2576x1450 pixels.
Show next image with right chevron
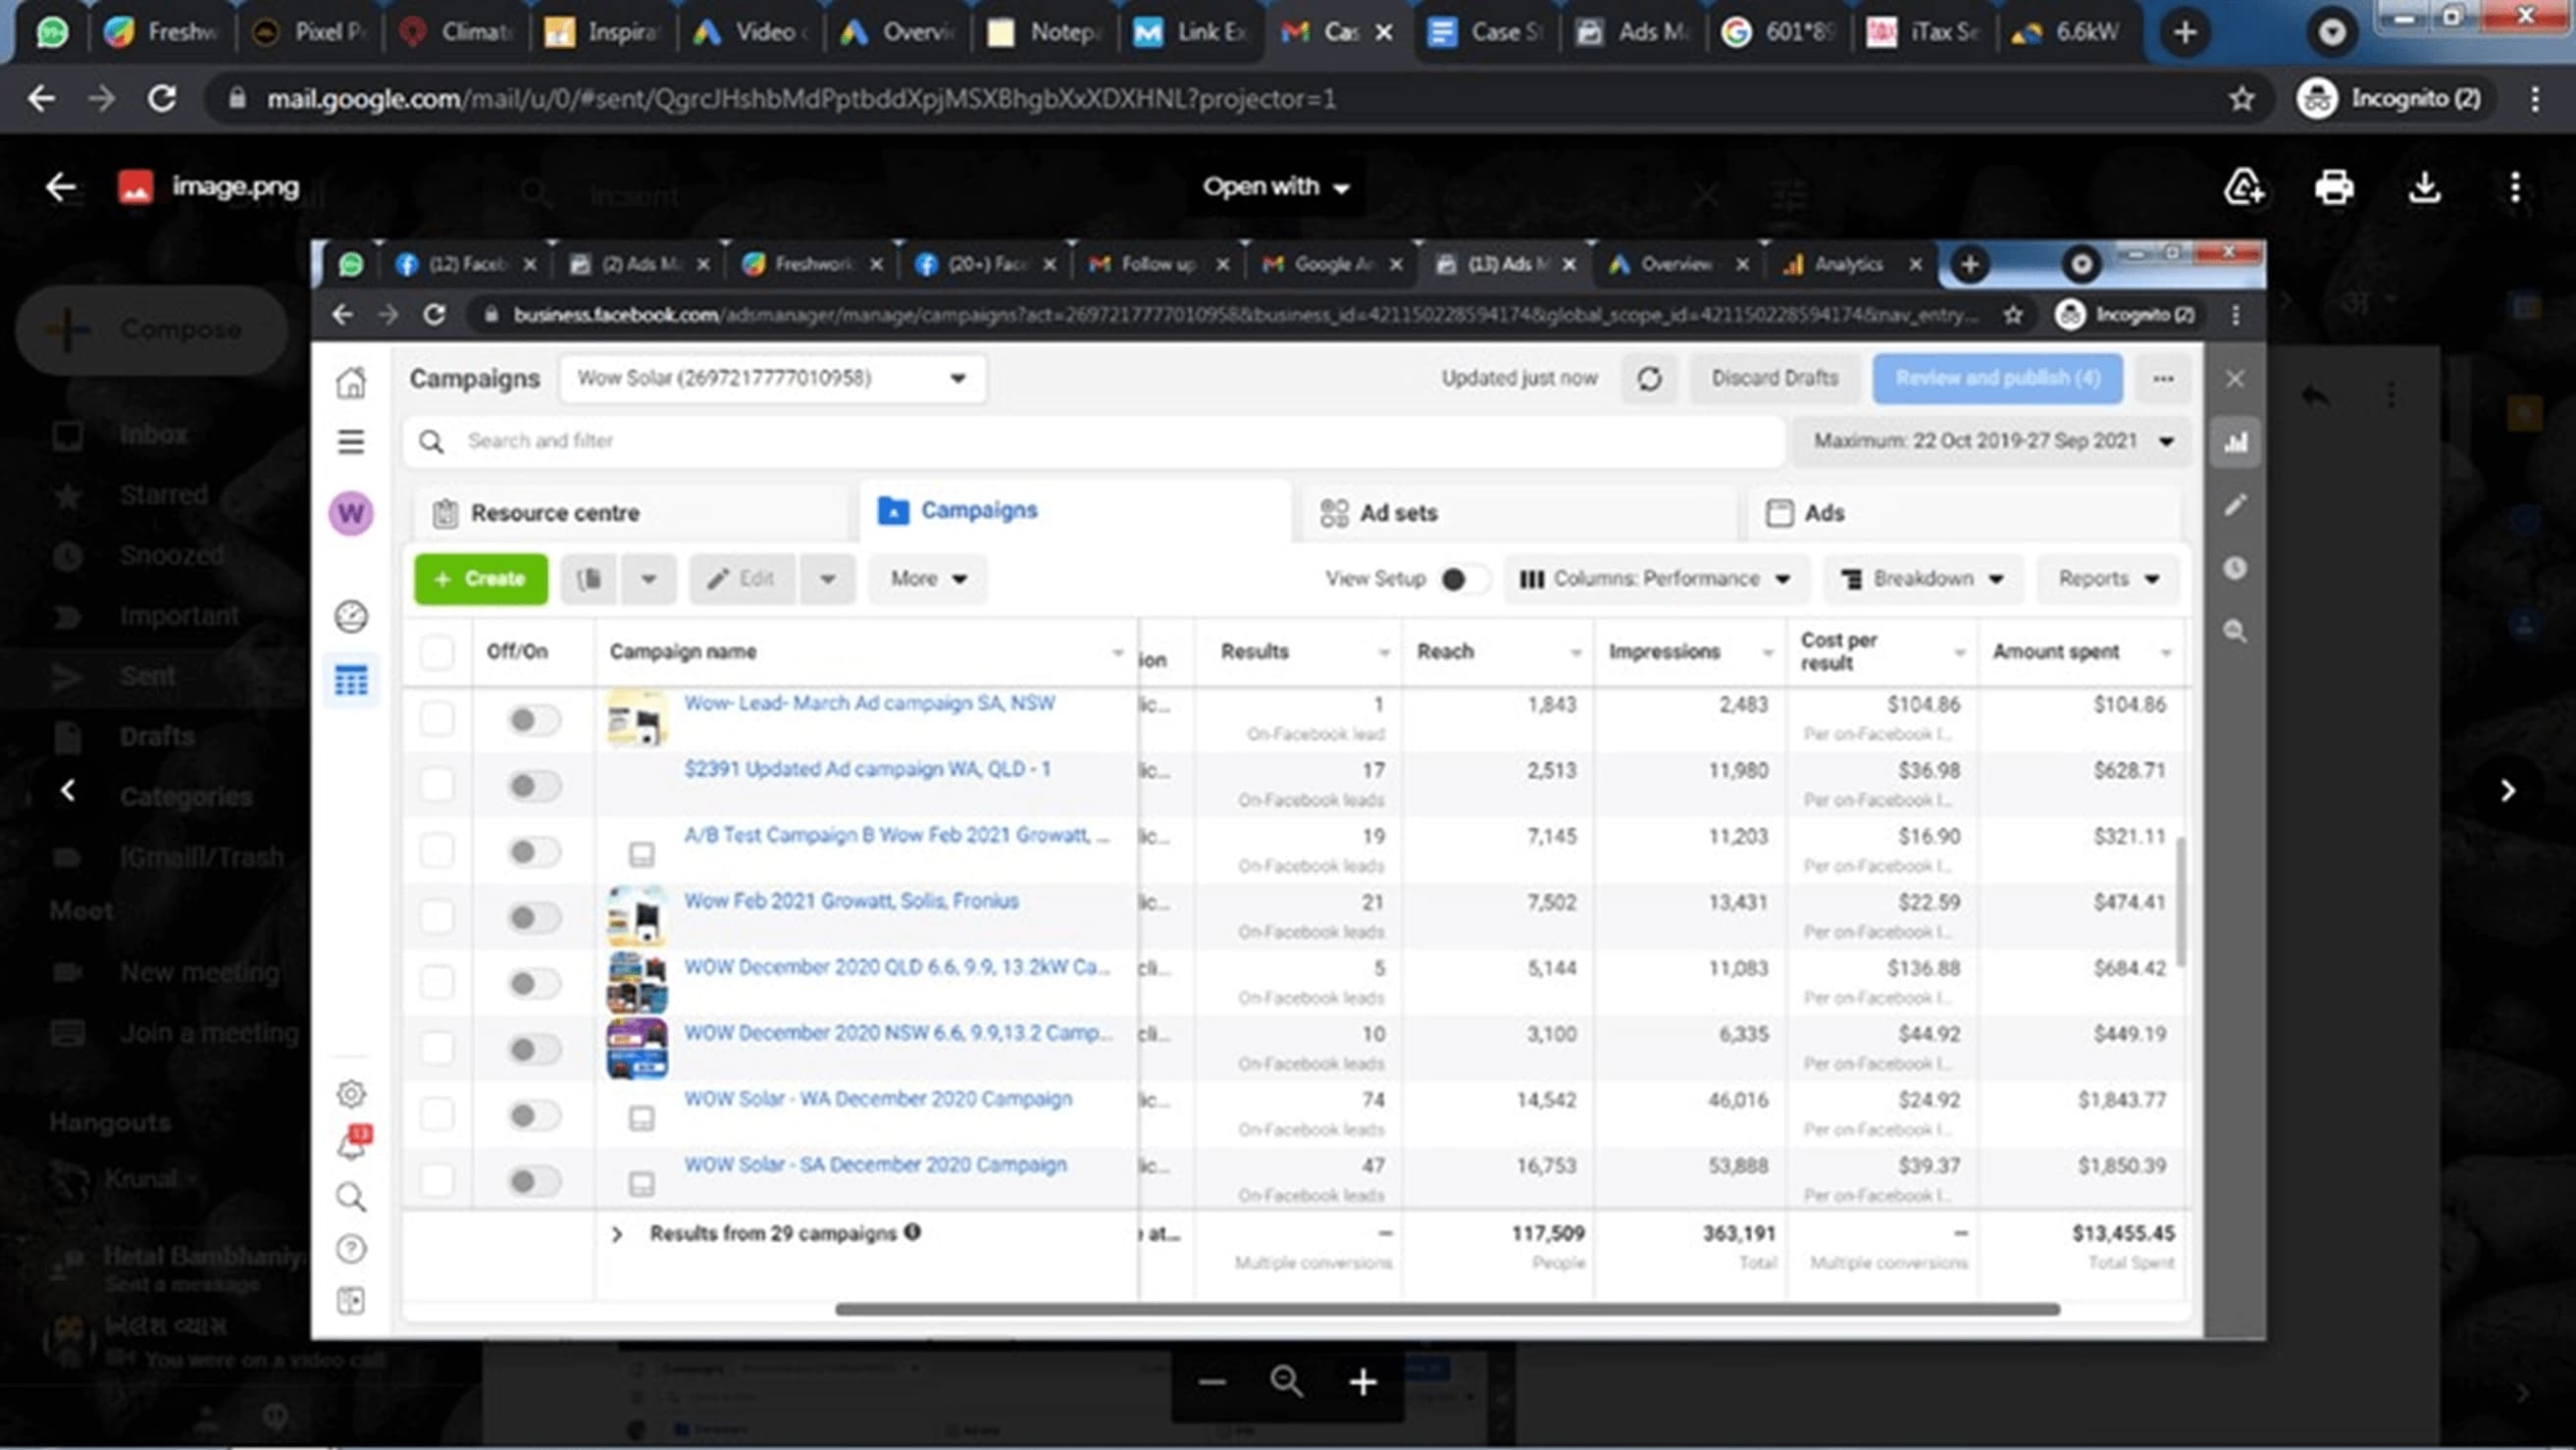(x=2507, y=791)
